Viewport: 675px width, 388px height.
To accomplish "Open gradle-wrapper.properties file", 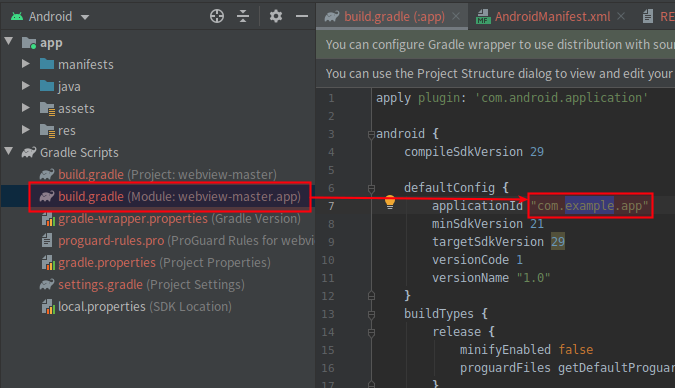I will [180, 219].
